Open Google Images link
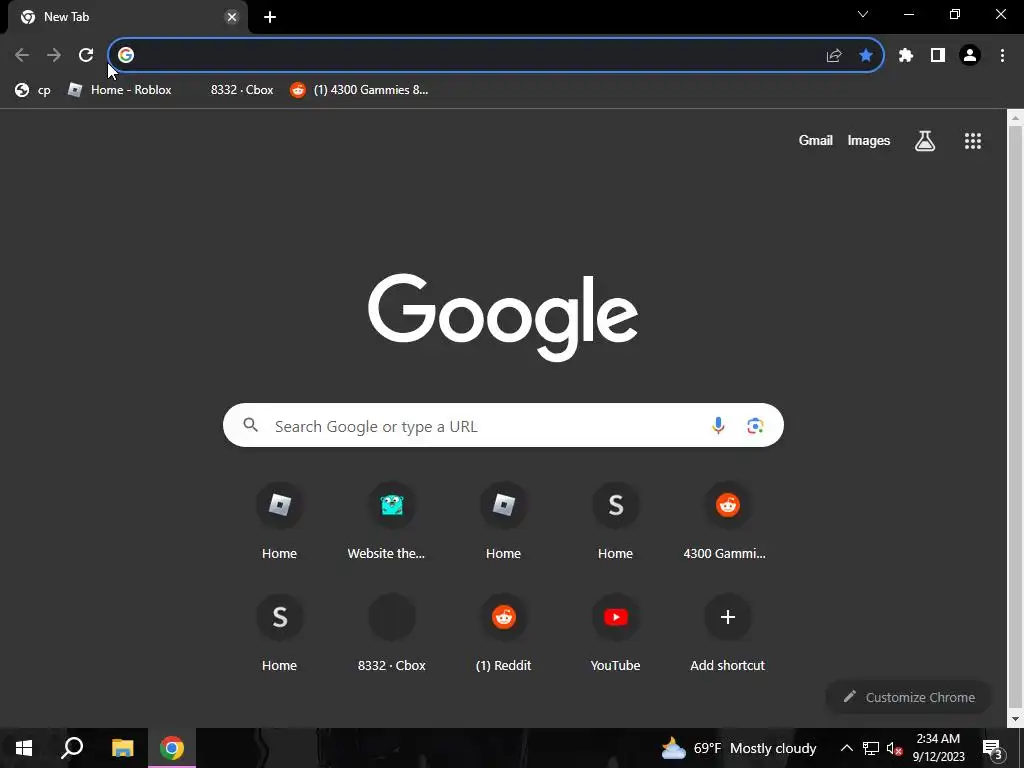This screenshot has width=1024, height=768. [x=869, y=140]
